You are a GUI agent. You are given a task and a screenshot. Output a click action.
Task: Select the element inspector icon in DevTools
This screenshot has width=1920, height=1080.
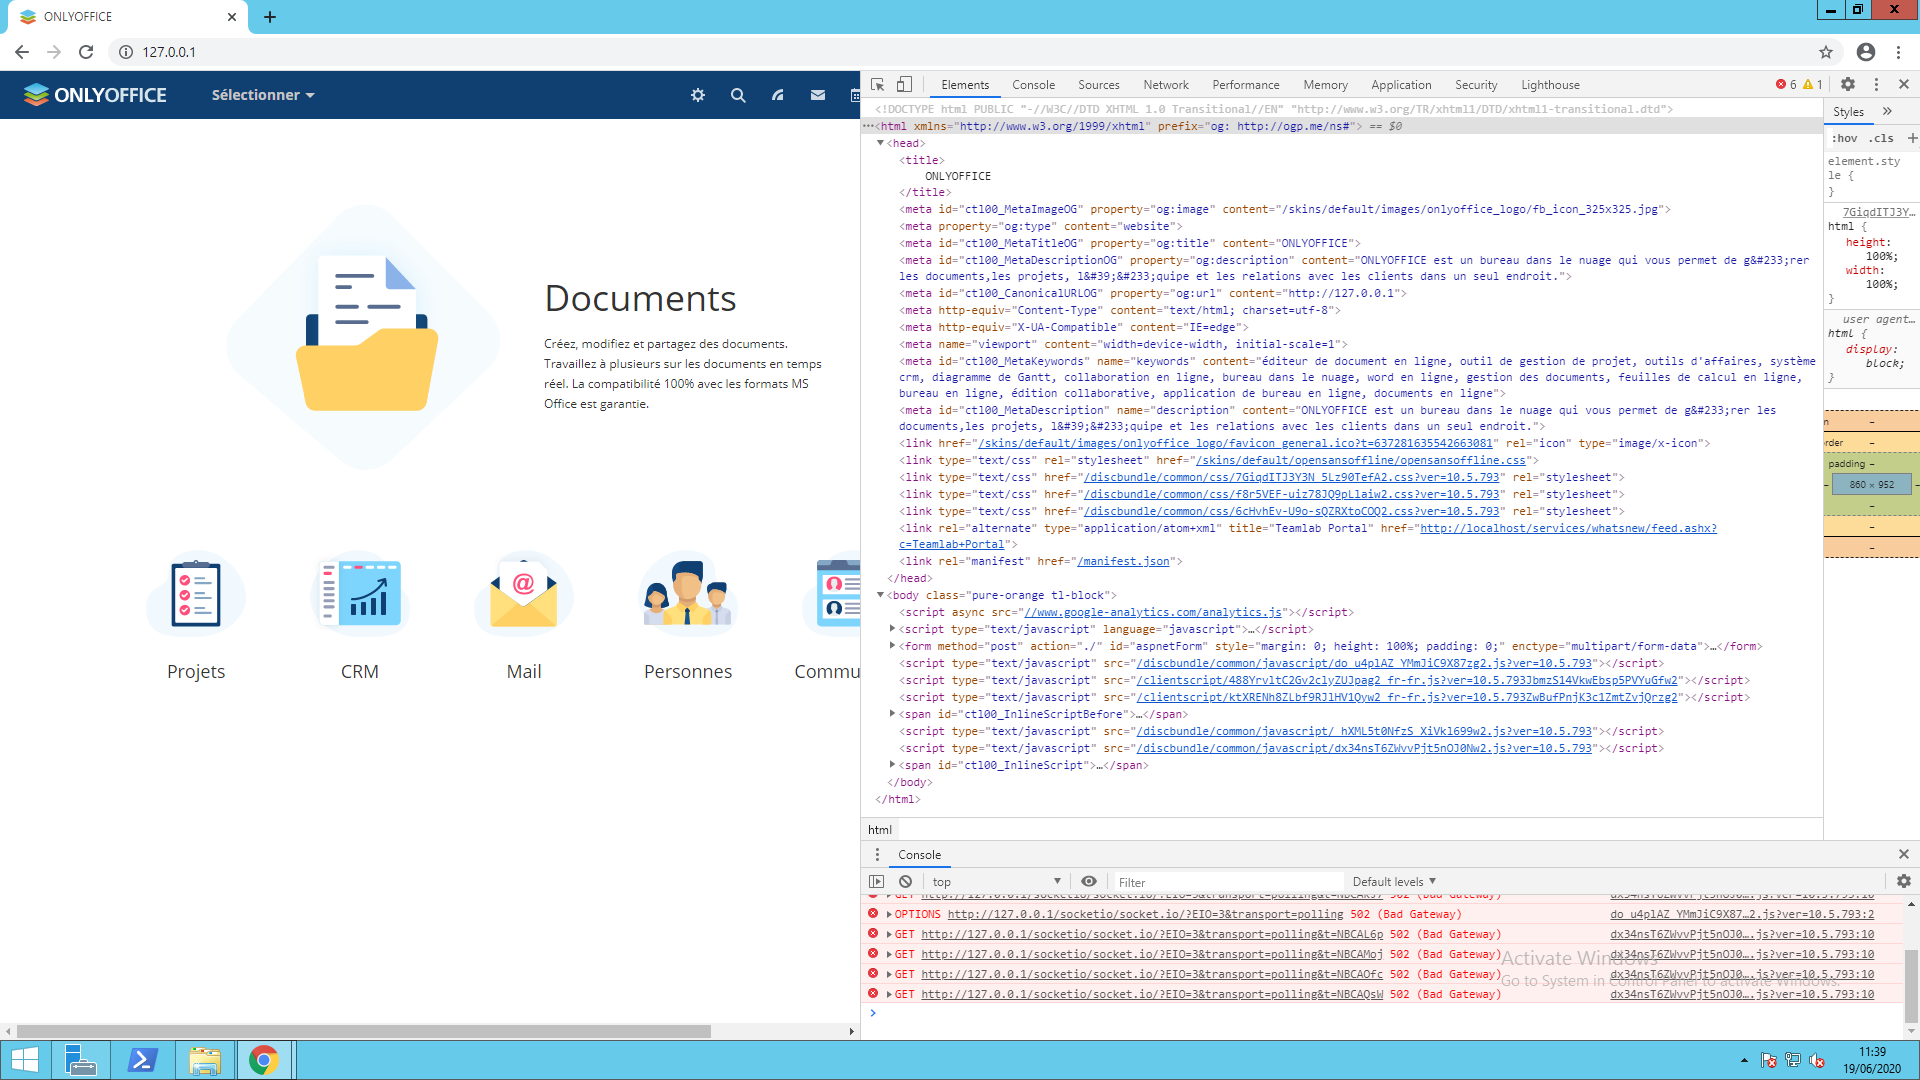[x=877, y=84]
